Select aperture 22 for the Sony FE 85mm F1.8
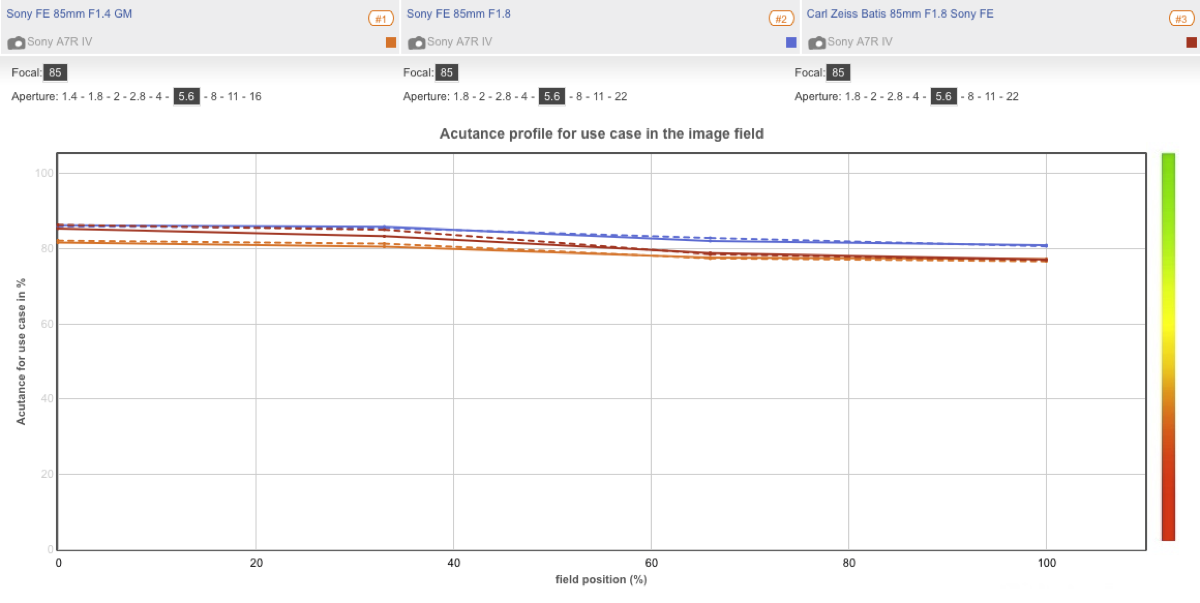This screenshot has width=1200, height=603. (620, 97)
